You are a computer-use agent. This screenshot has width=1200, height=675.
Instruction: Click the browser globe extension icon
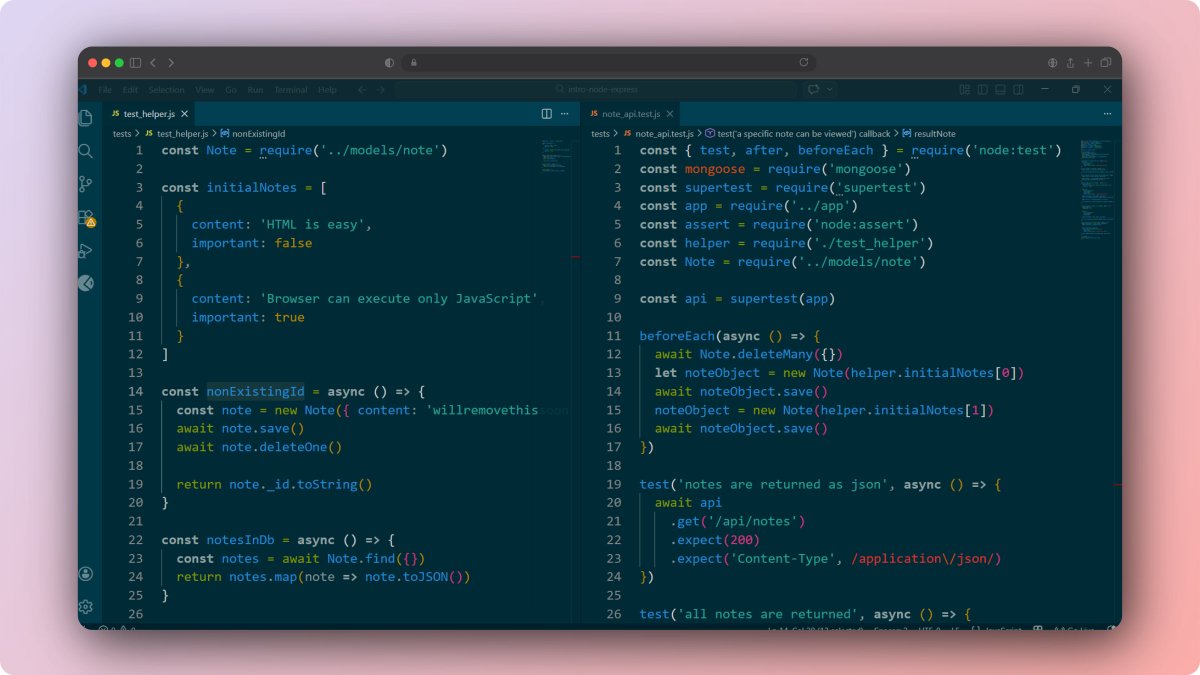[1053, 62]
